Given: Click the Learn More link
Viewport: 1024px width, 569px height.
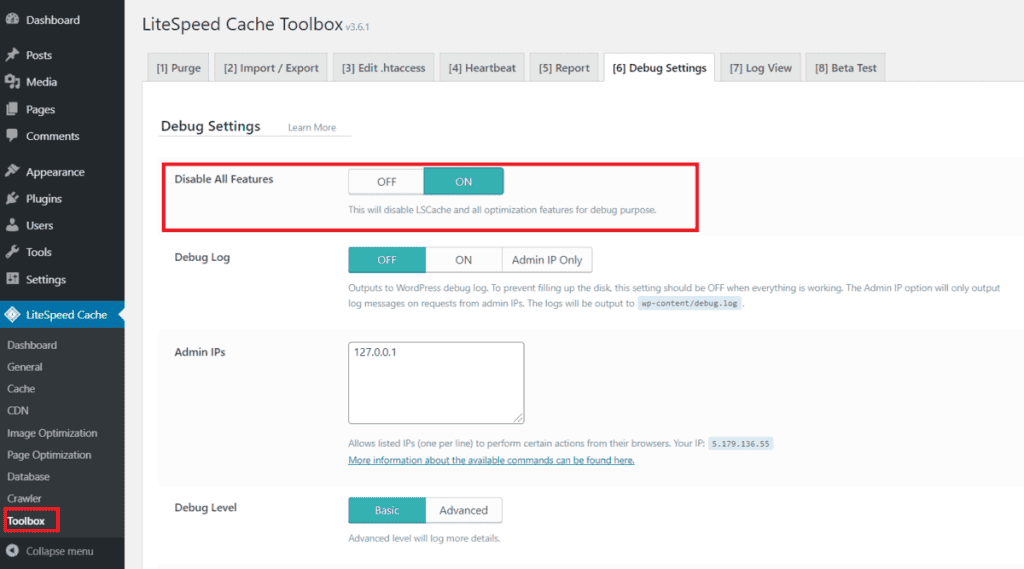Looking at the screenshot, I should point(312,127).
